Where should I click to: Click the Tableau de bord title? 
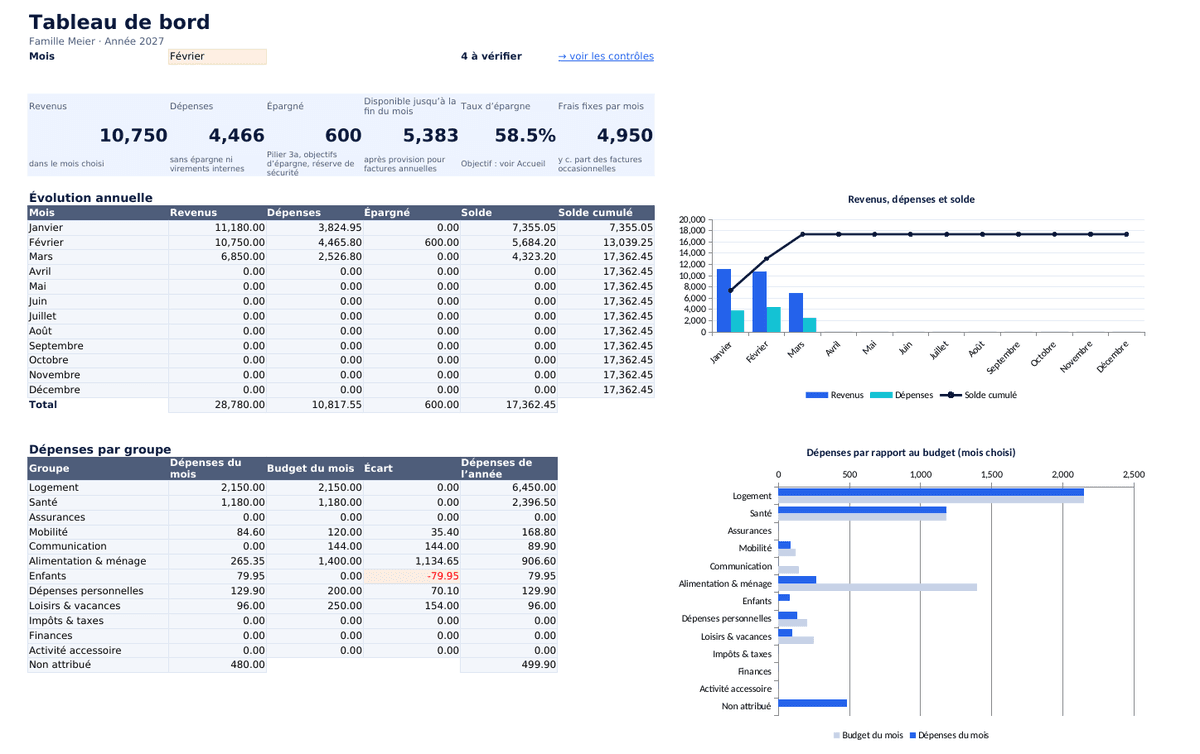pos(119,22)
